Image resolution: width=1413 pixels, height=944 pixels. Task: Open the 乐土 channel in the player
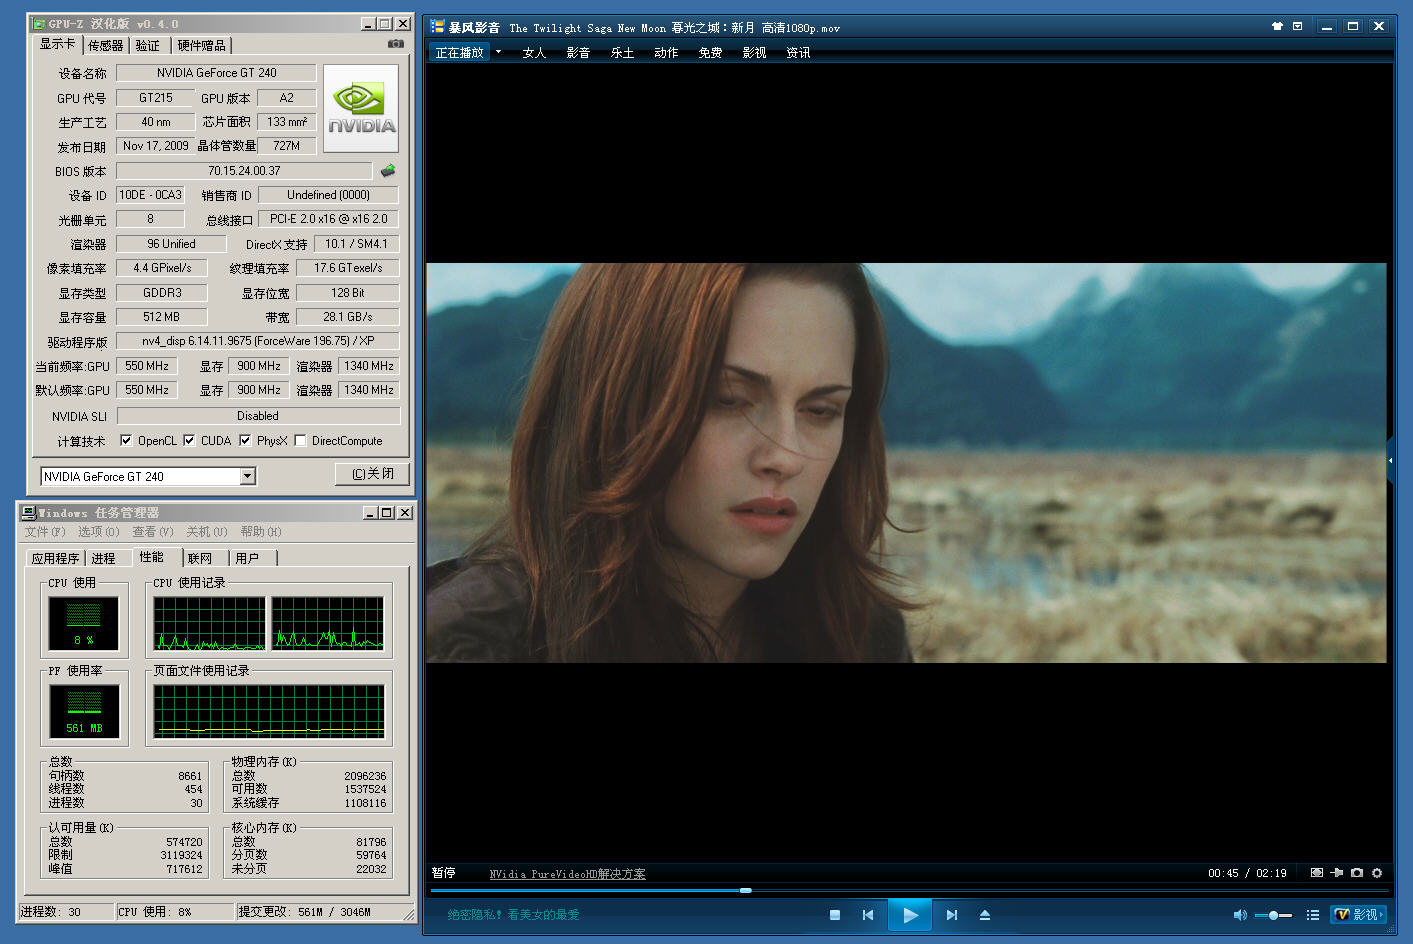622,53
